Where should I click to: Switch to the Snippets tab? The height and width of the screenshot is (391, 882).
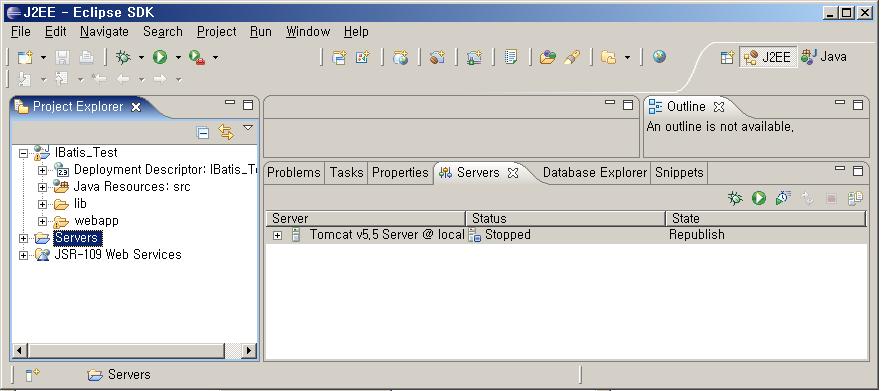679,173
